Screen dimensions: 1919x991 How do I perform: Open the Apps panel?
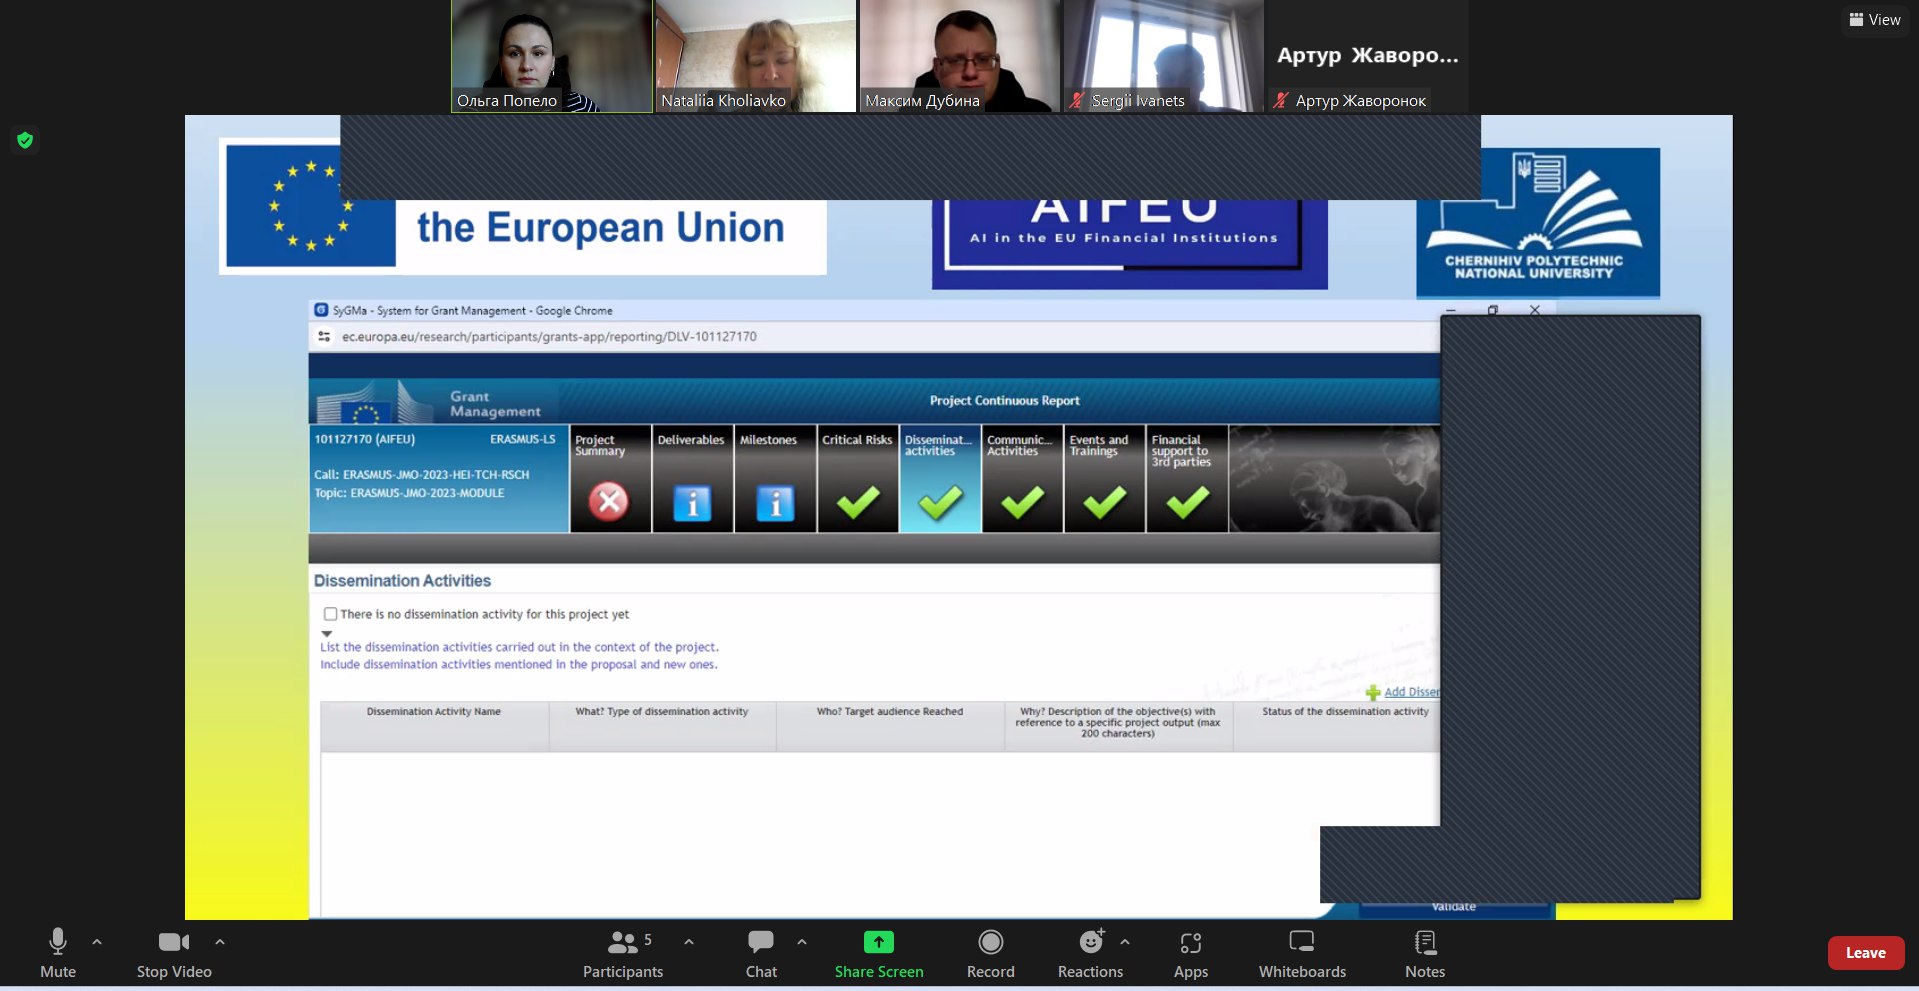(x=1190, y=952)
